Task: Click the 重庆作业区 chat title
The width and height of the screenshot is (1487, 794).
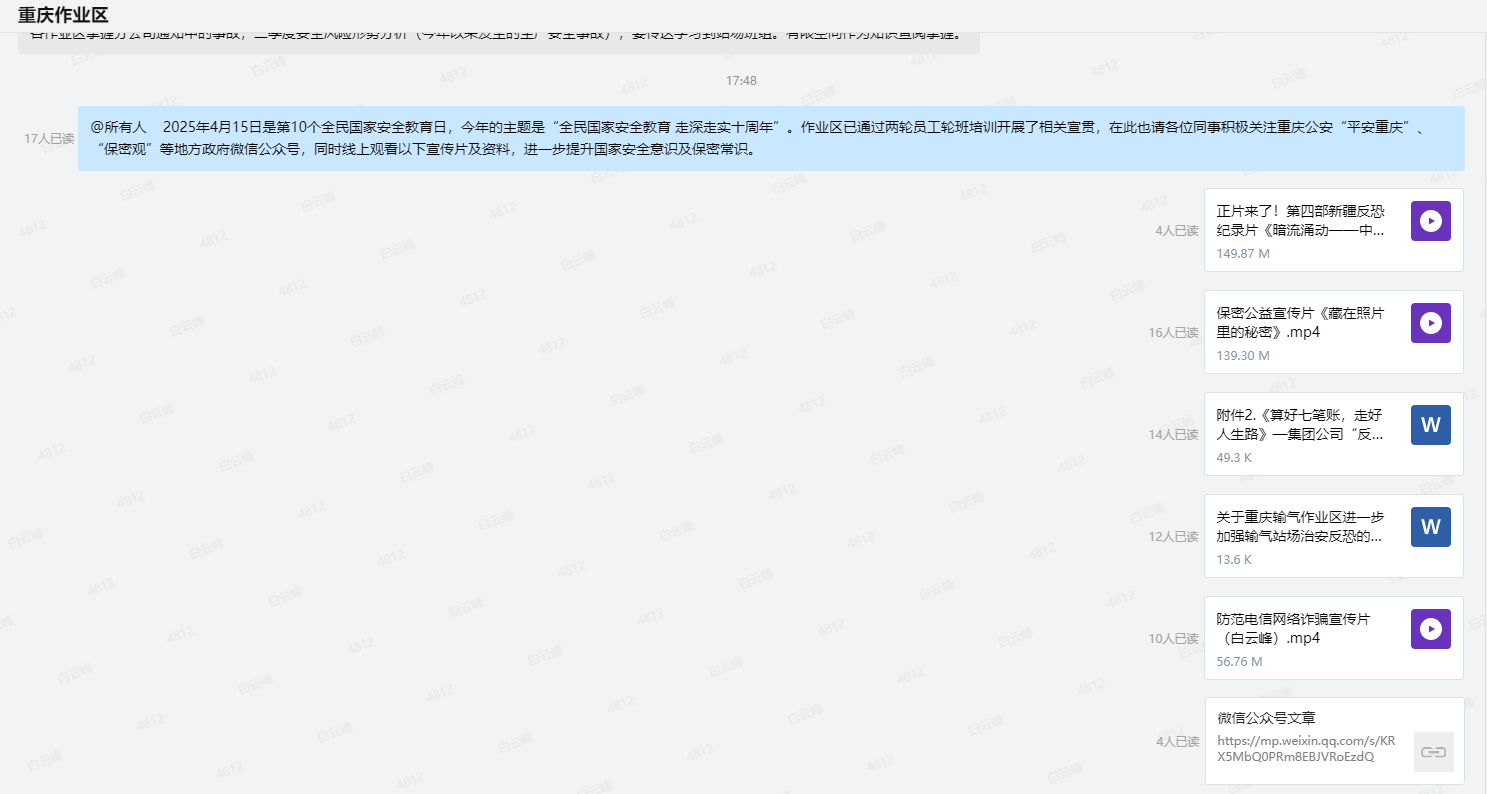Action: [63, 15]
